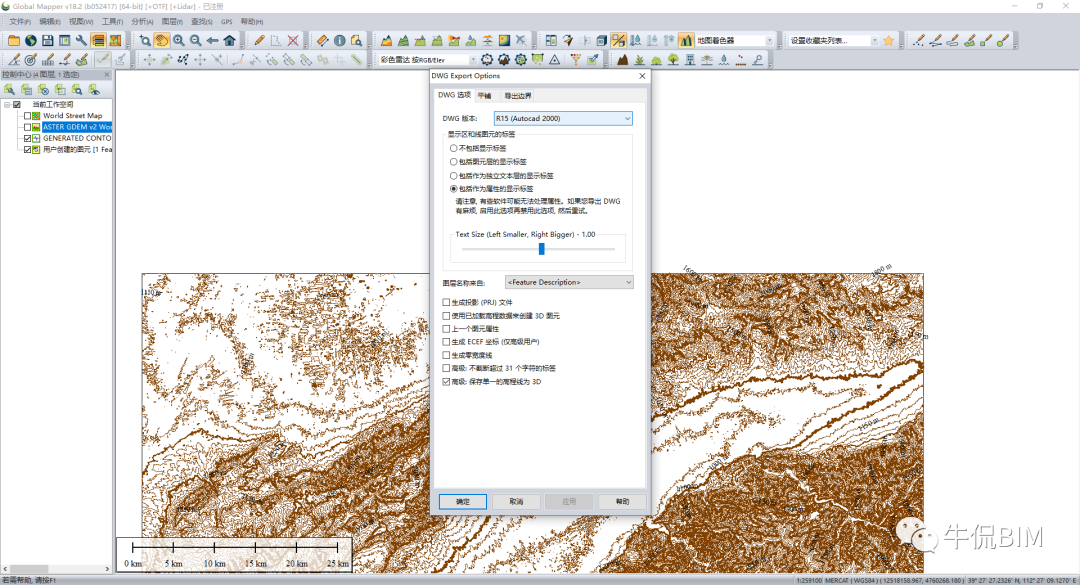Select the 包括作为属性的显示标签 radio option

(x=453, y=189)
